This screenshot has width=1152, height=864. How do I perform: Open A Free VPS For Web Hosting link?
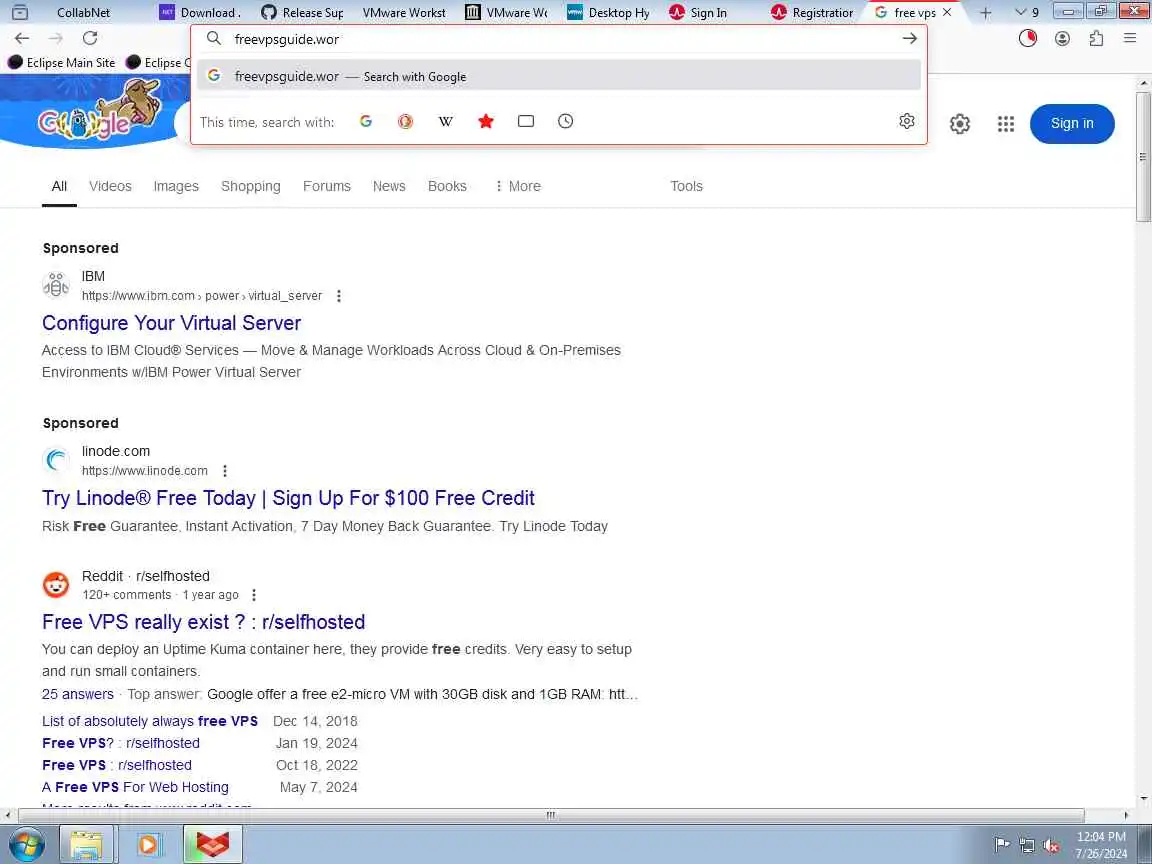click(x=135, y=788)
